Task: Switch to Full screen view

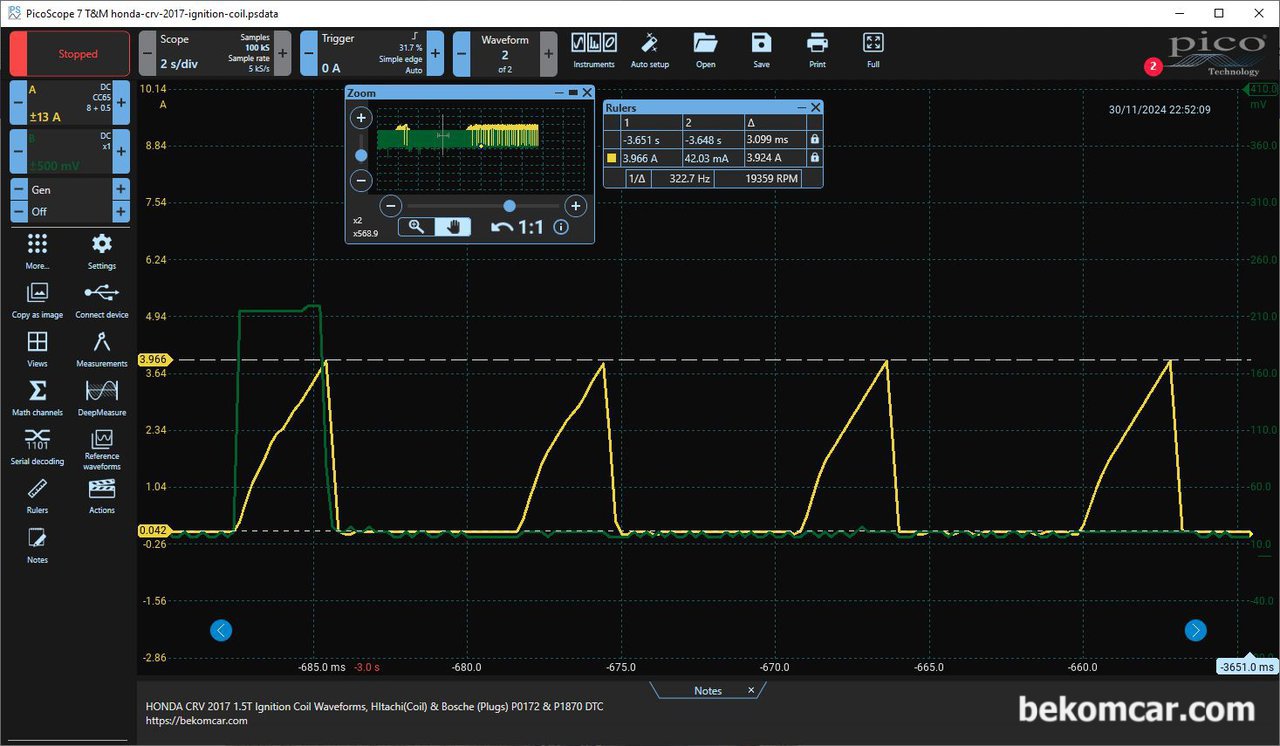Action: 873,50
